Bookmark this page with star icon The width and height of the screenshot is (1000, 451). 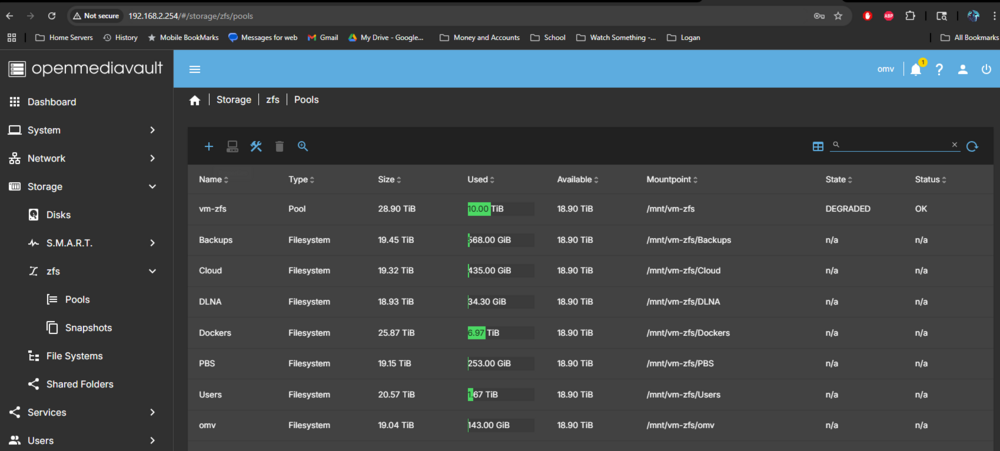point(838,16)
